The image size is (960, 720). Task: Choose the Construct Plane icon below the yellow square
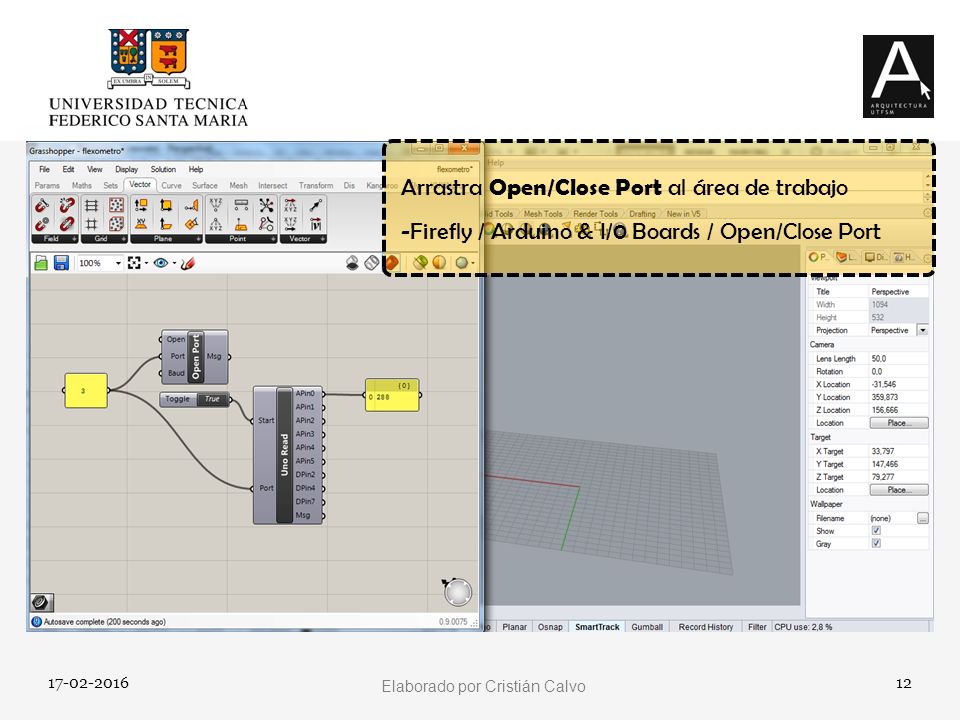pyautogui.click(x=166, y=224)
